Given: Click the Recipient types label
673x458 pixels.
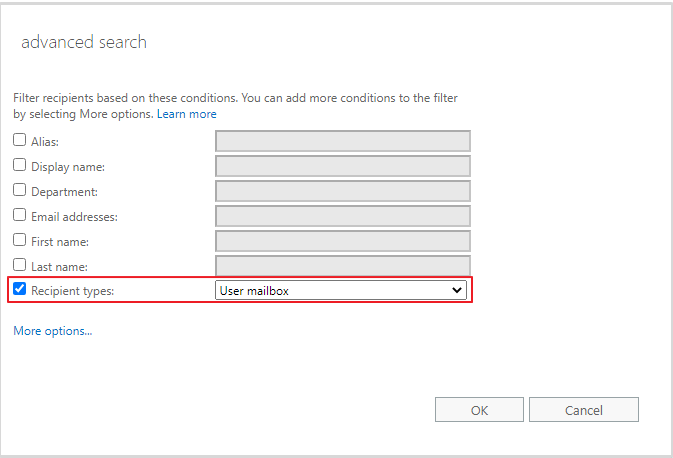Looking at the screenshot, I should pyautogui.click(x=73, y=291).
